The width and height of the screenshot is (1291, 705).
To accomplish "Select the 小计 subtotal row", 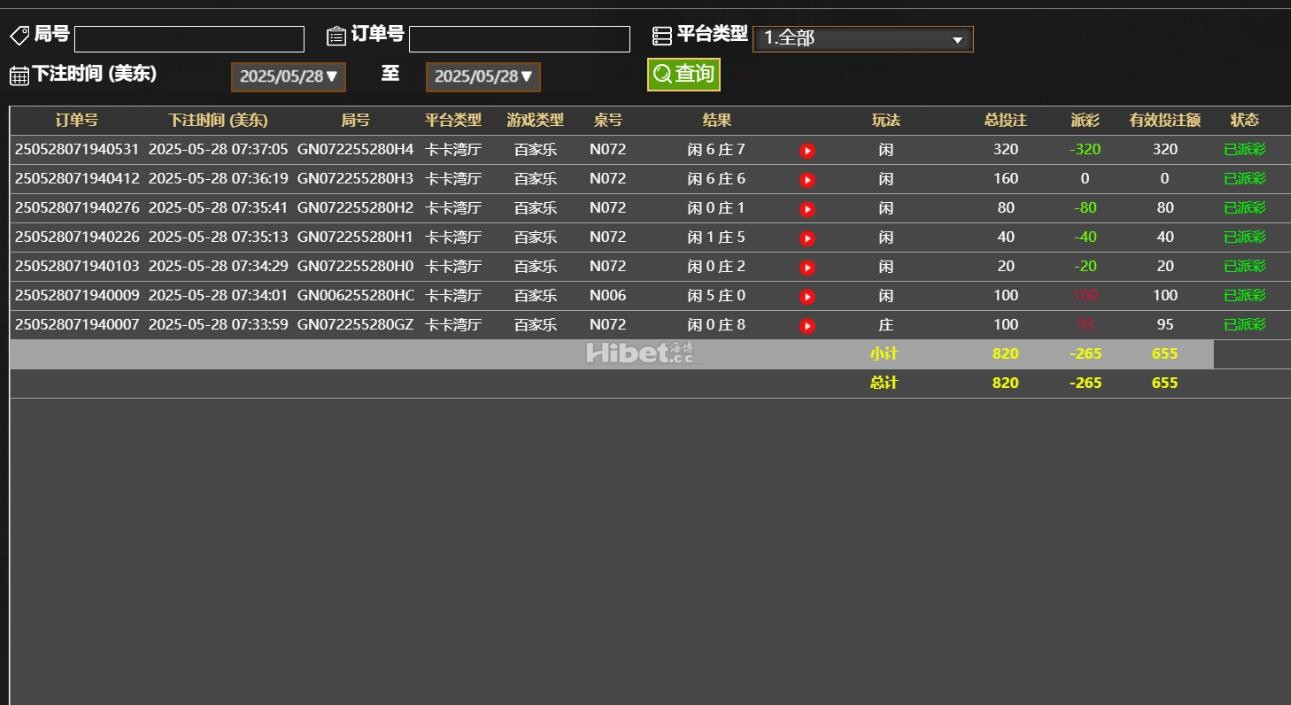I will click(x=886, y=353).
